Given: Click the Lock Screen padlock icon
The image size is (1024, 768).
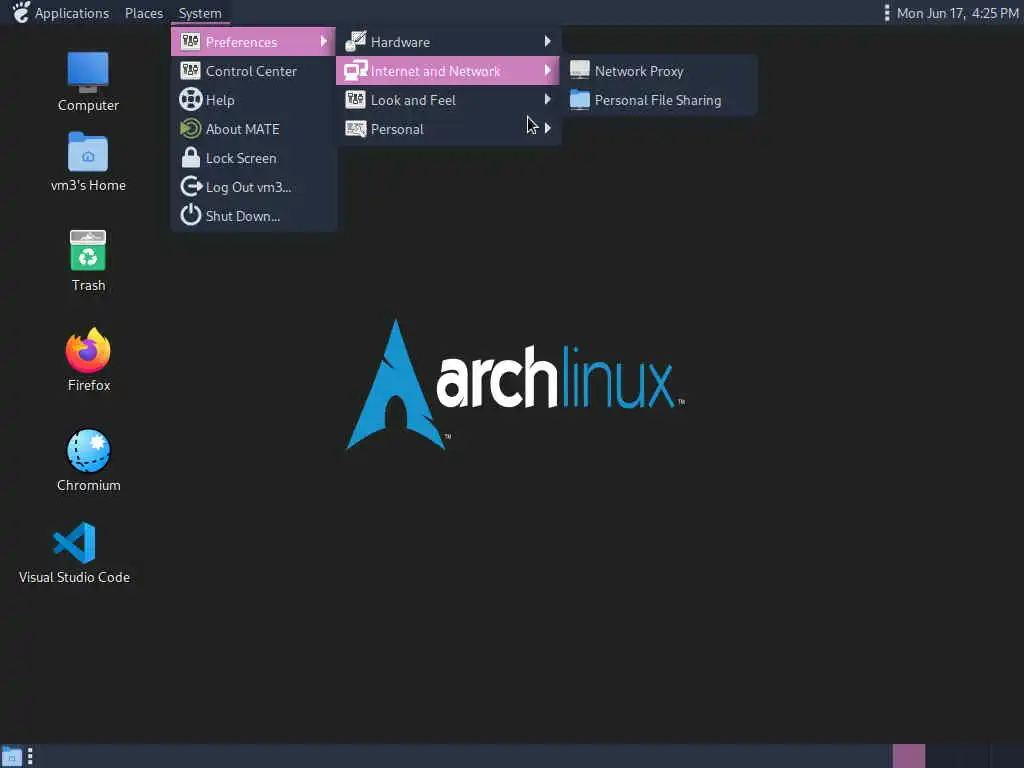Looking at the screenshot, I should [x=190, y=157].
